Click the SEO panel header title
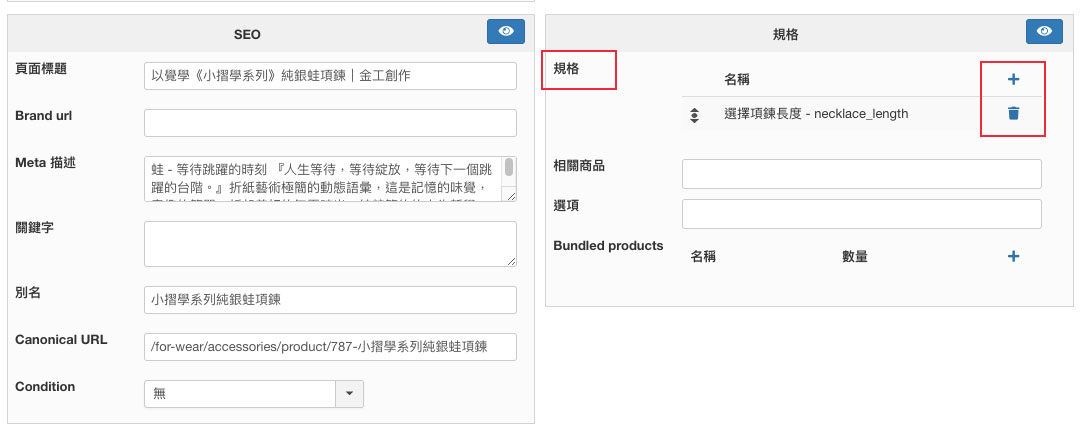This screenshot has width=1082, height=434. click(247, 34)
